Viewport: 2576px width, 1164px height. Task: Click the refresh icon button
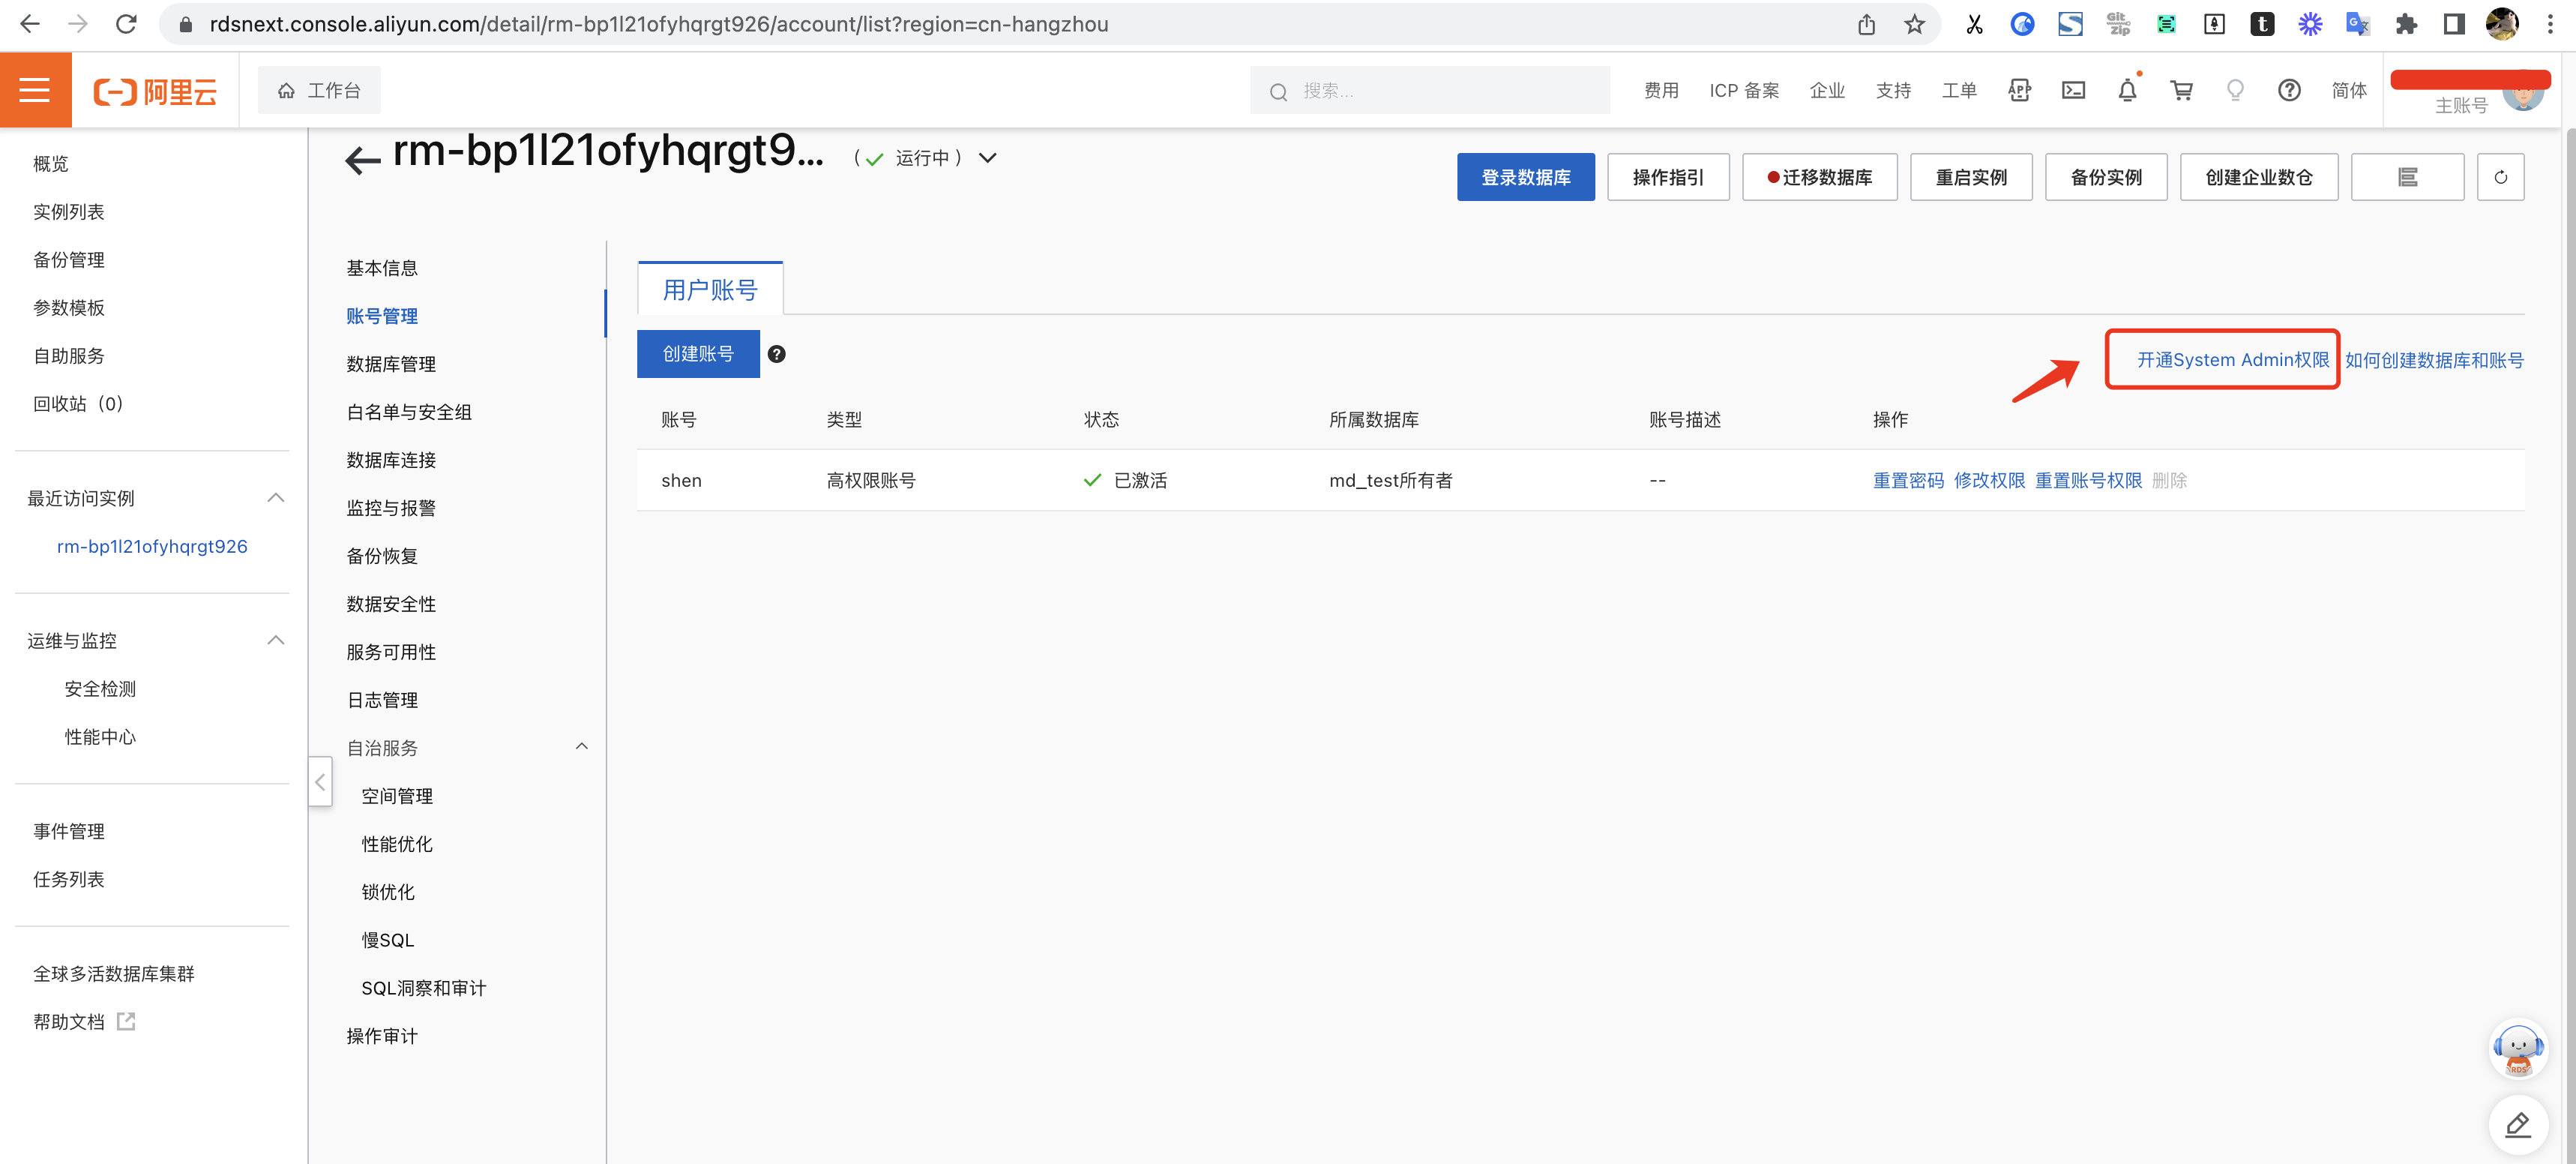click(x=2500, y=177)
